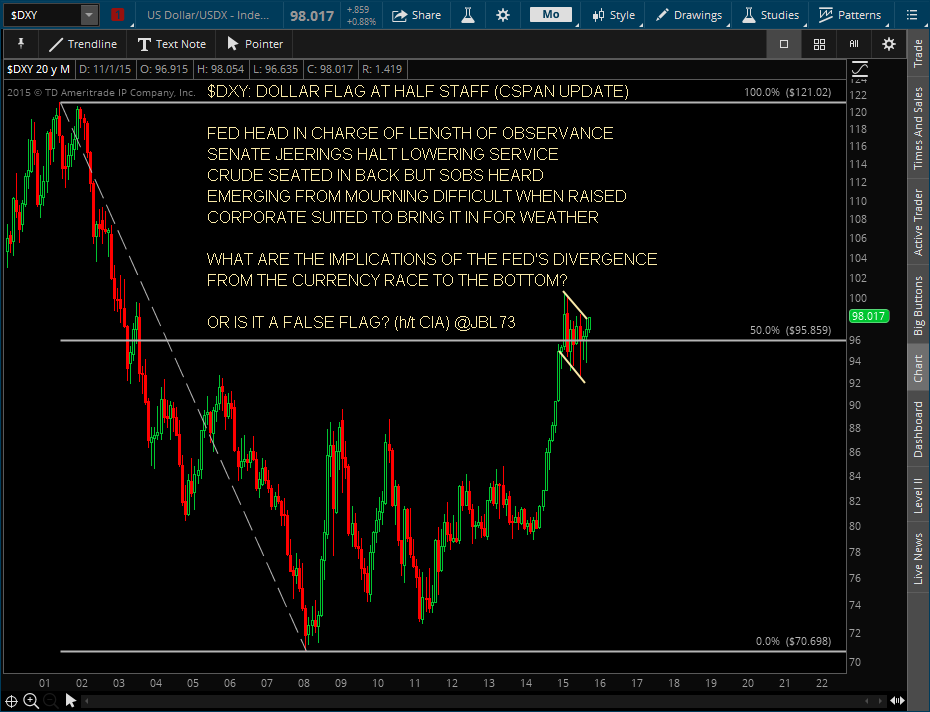930x712 pixels.
Task: Click the horizontal chart scrollbar track
Action: click(483, 701)
